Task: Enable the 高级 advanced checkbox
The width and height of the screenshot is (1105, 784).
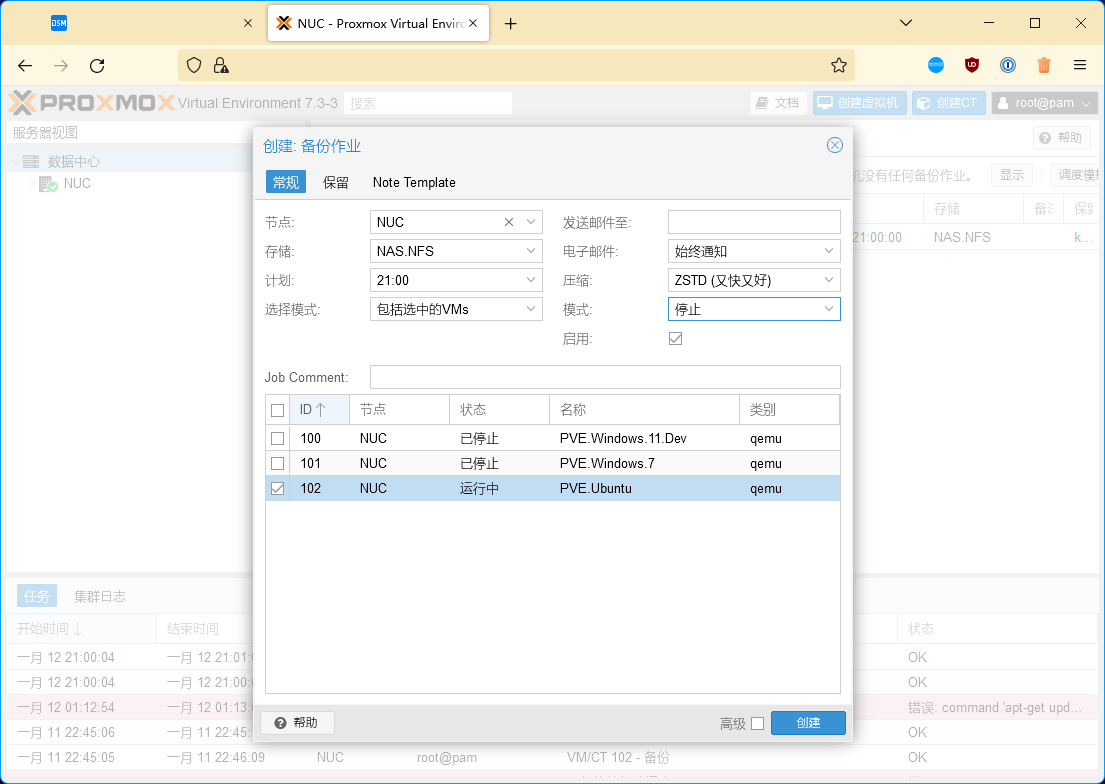Action: (x=757, y=723)
